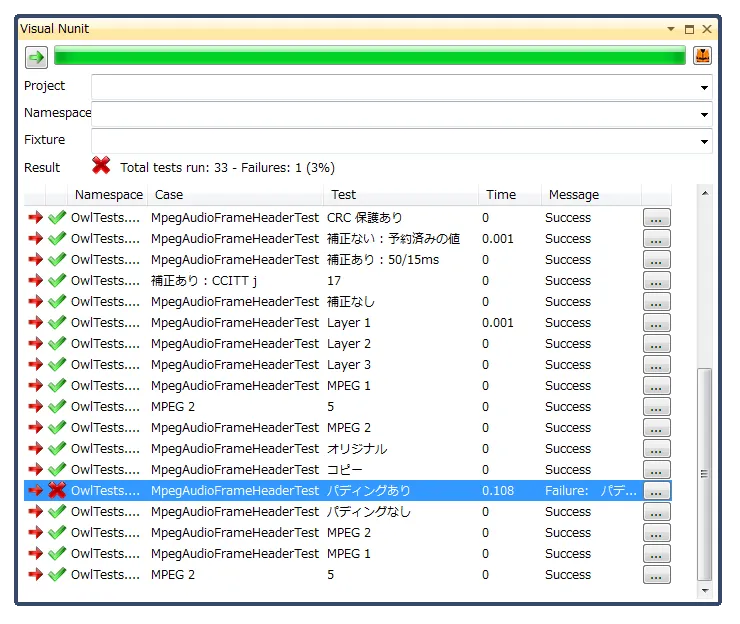Screen dimensions: 740x624
Task: Click run arrow for オリジナル row
Action: click(x=35, y=448)
